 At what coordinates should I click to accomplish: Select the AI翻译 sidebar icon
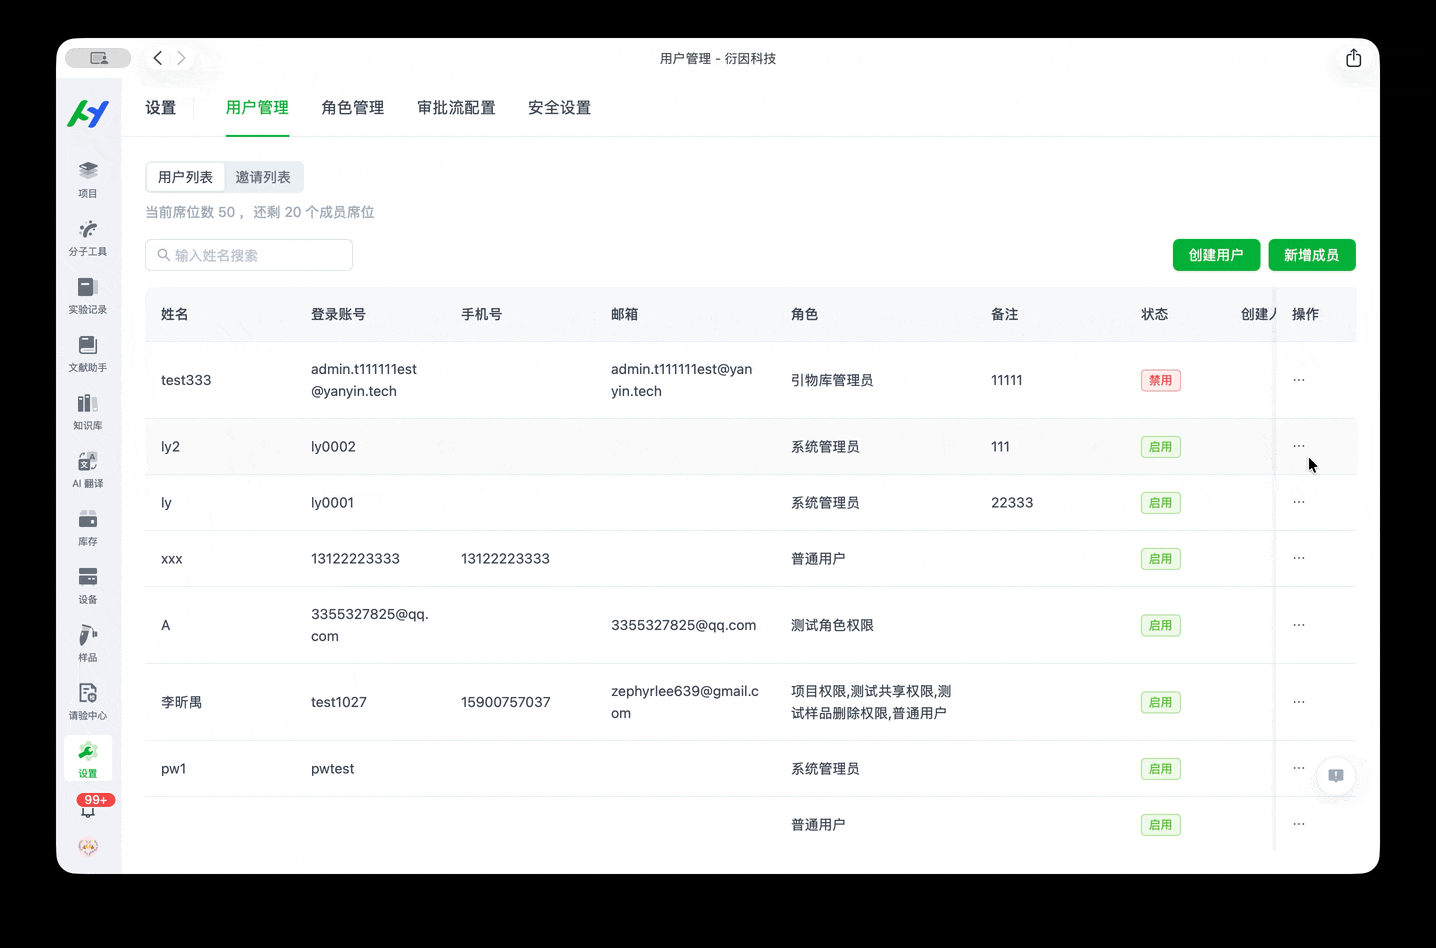[88, 469]
